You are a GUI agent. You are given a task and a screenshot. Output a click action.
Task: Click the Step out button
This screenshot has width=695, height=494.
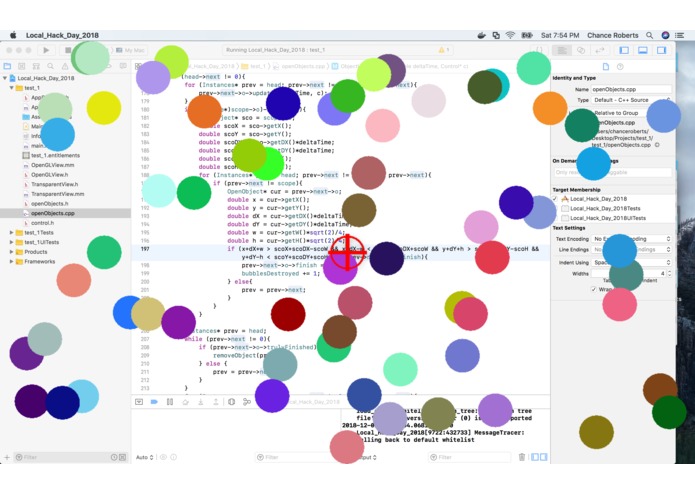[x=216, y=402]
